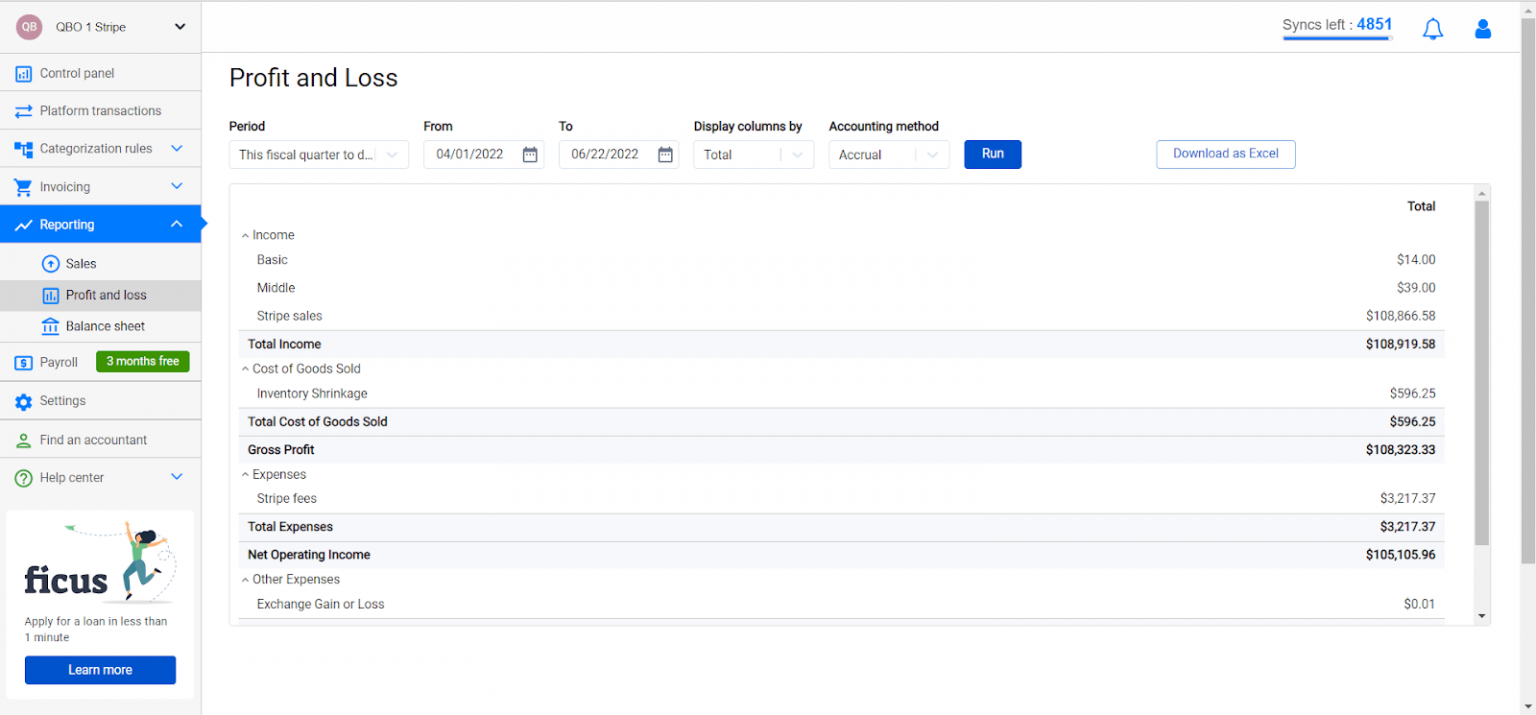Click the Platform transactions arrows icon
Screen dimensions: 1536x715
tap(23, 111)
